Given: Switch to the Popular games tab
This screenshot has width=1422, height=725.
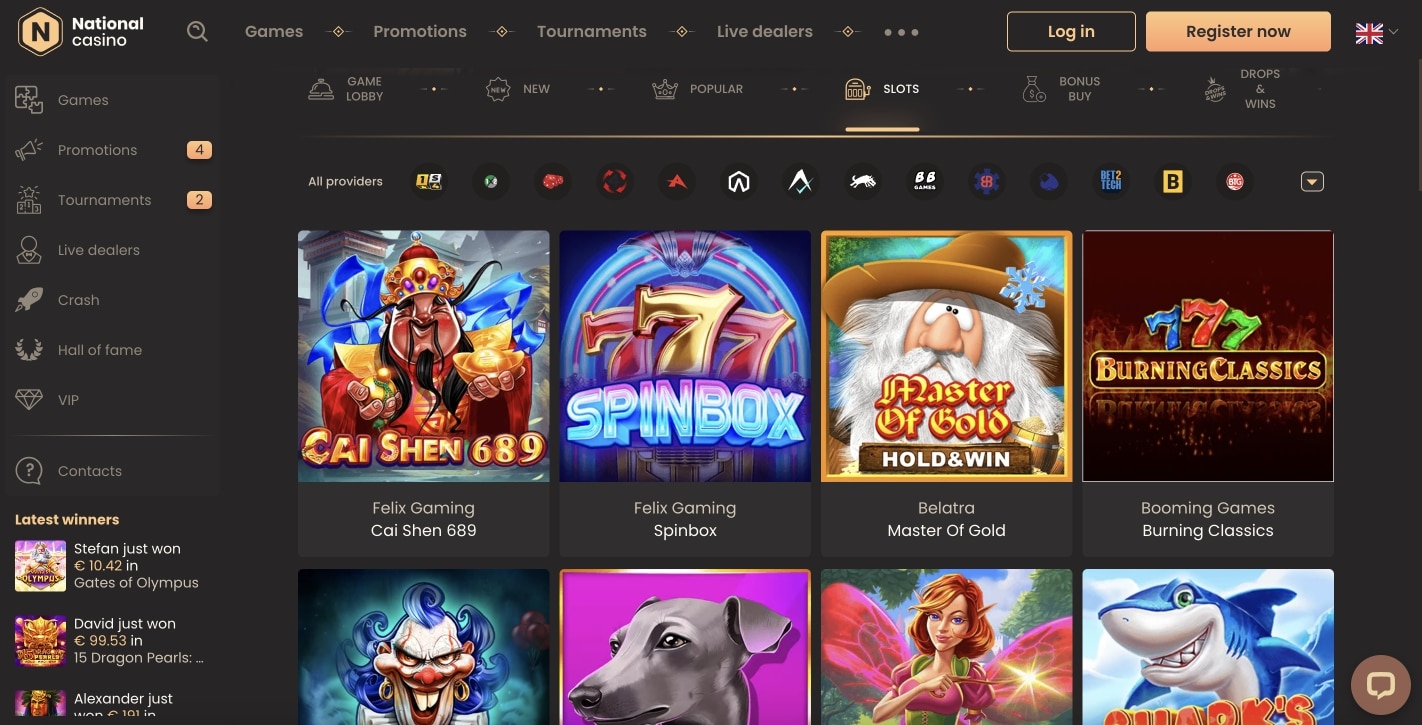Looking at the screenshot, I should click(x=698, y=89).
